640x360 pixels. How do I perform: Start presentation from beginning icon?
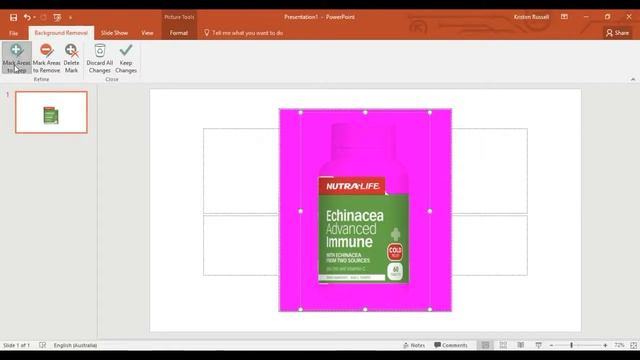click(x=57, y=17)
